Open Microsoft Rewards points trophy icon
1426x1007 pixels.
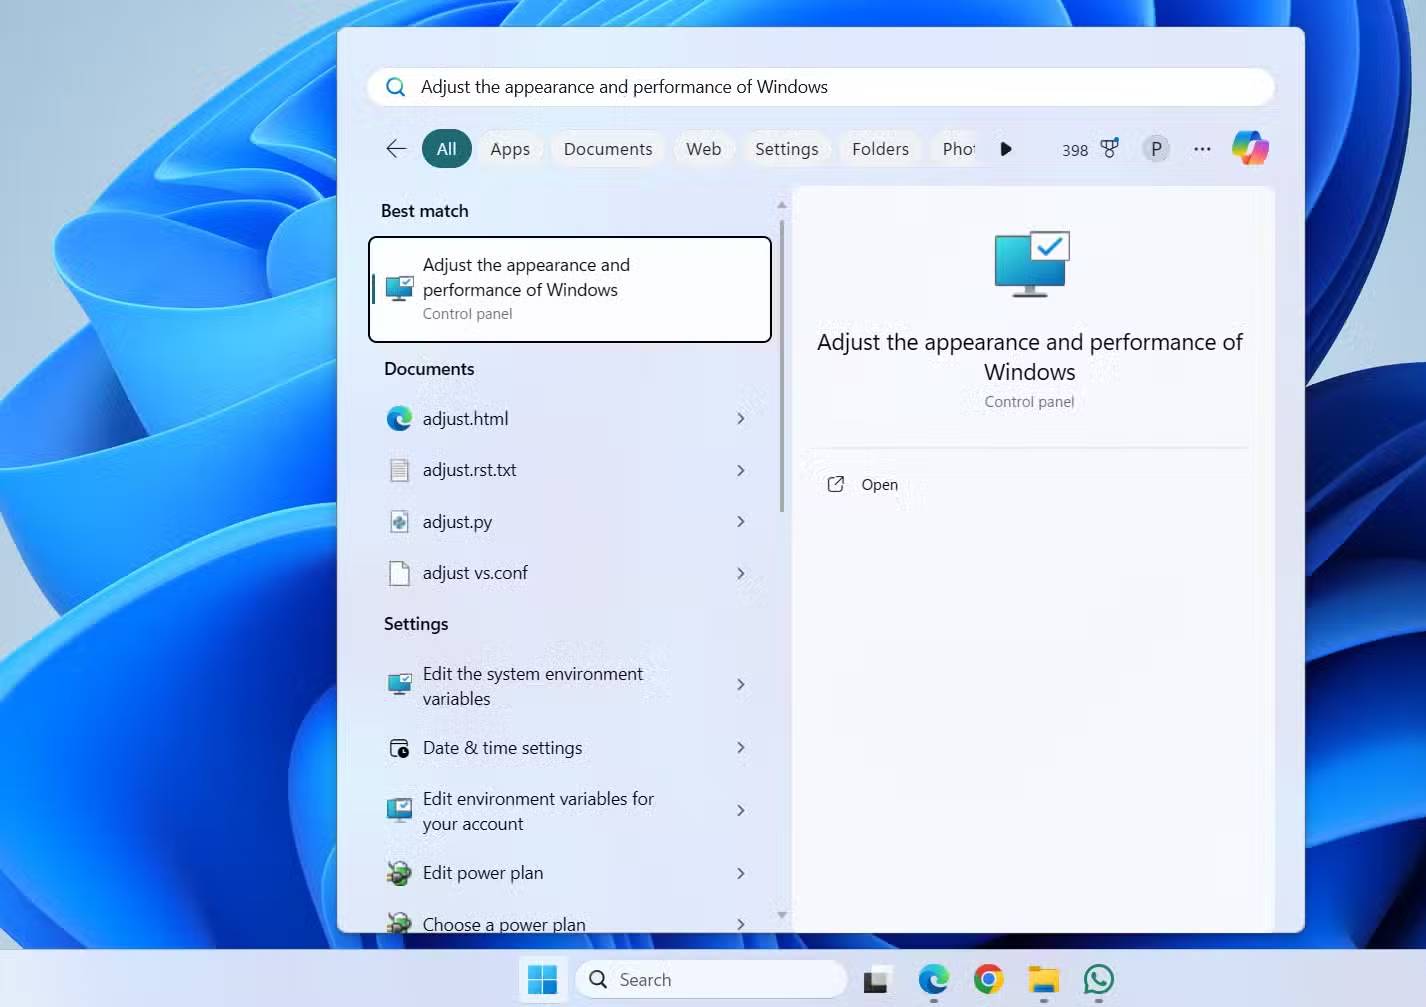(1109, 149)
